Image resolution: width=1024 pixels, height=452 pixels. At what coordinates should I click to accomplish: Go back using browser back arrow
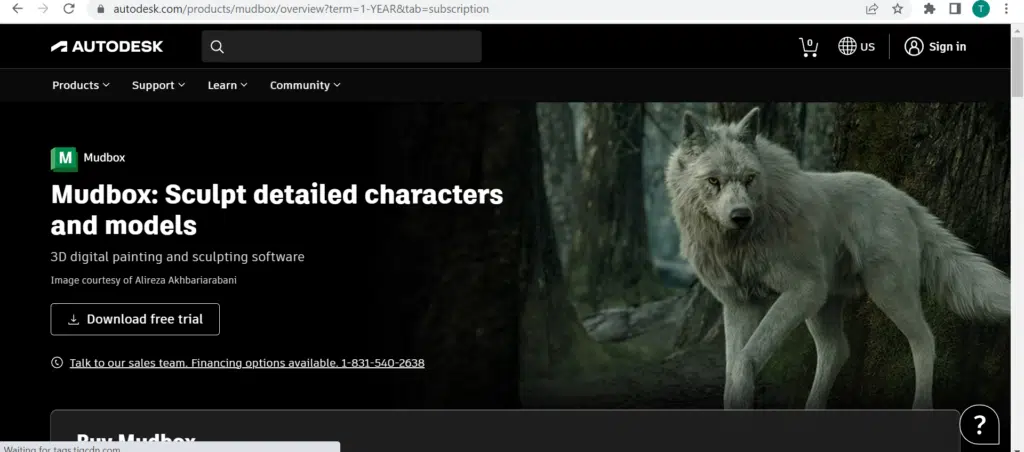pyautogui.click(x=18, y=8)
